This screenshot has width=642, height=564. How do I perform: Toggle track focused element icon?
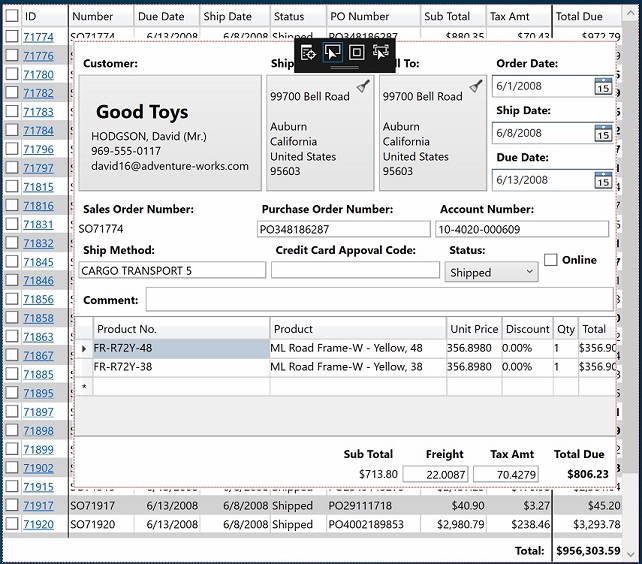pyautogui.click(x=381, y=52)
